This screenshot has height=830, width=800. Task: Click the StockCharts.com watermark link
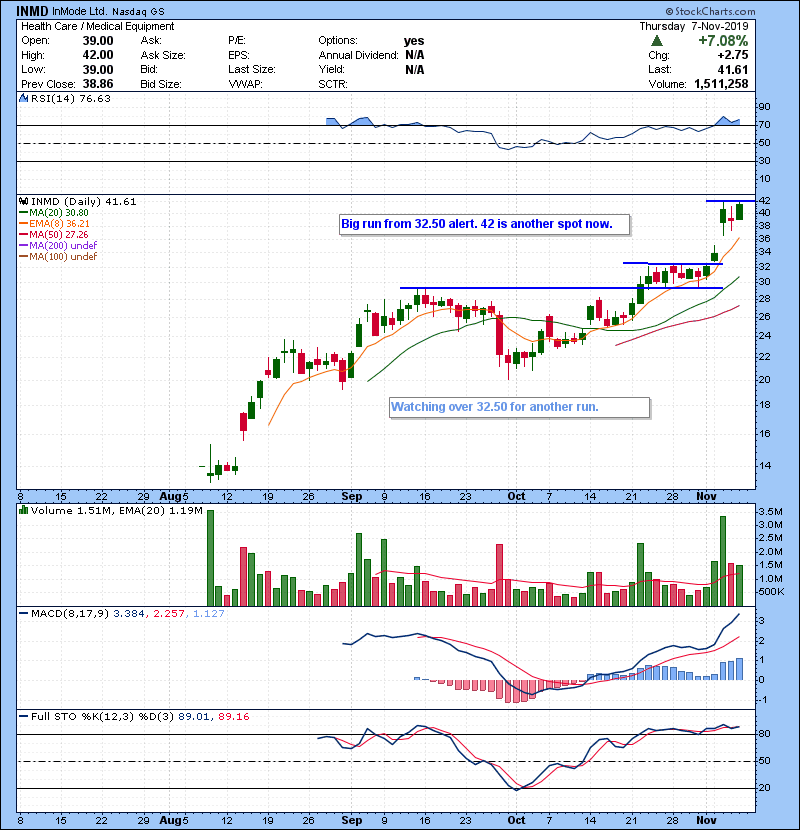point(711,11)
